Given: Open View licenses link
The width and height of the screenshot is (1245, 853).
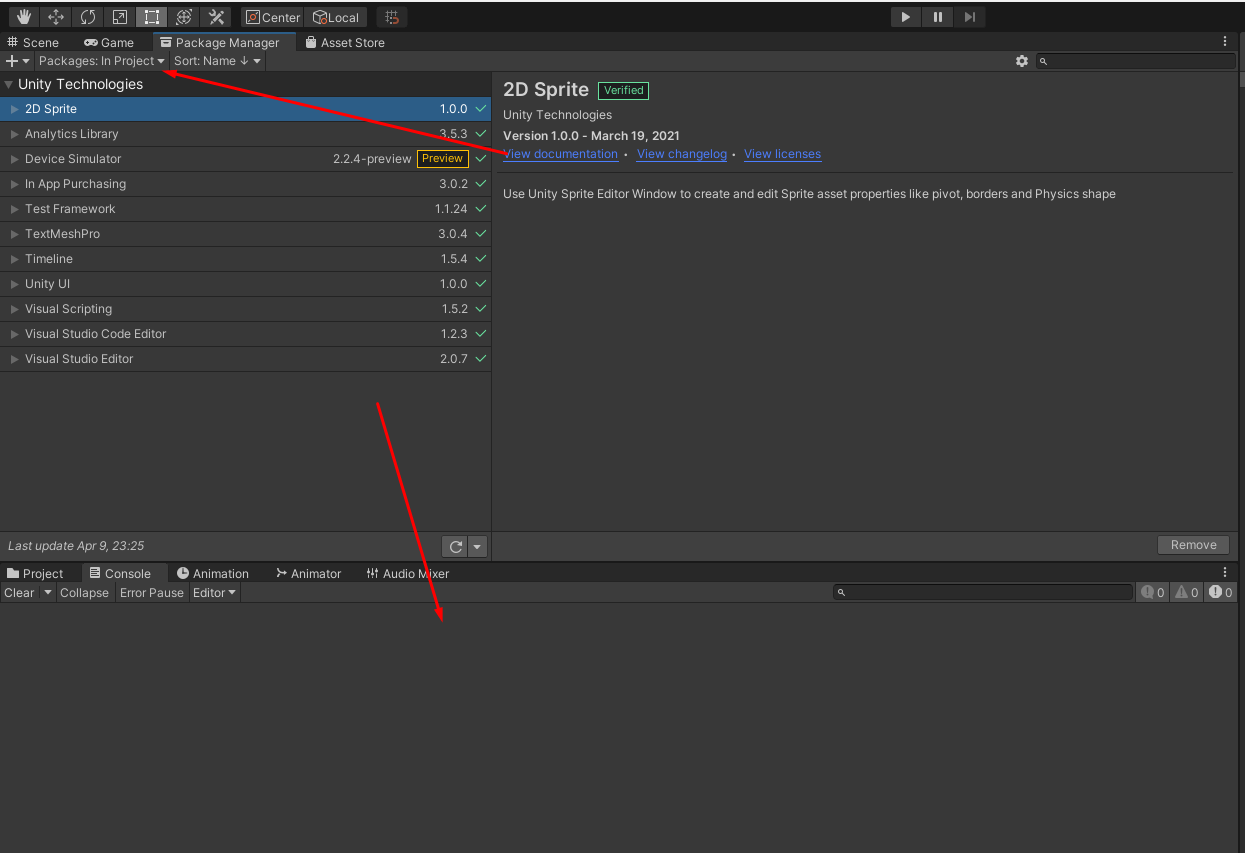Looking at the screenshot, I should (x=782, y=154).
